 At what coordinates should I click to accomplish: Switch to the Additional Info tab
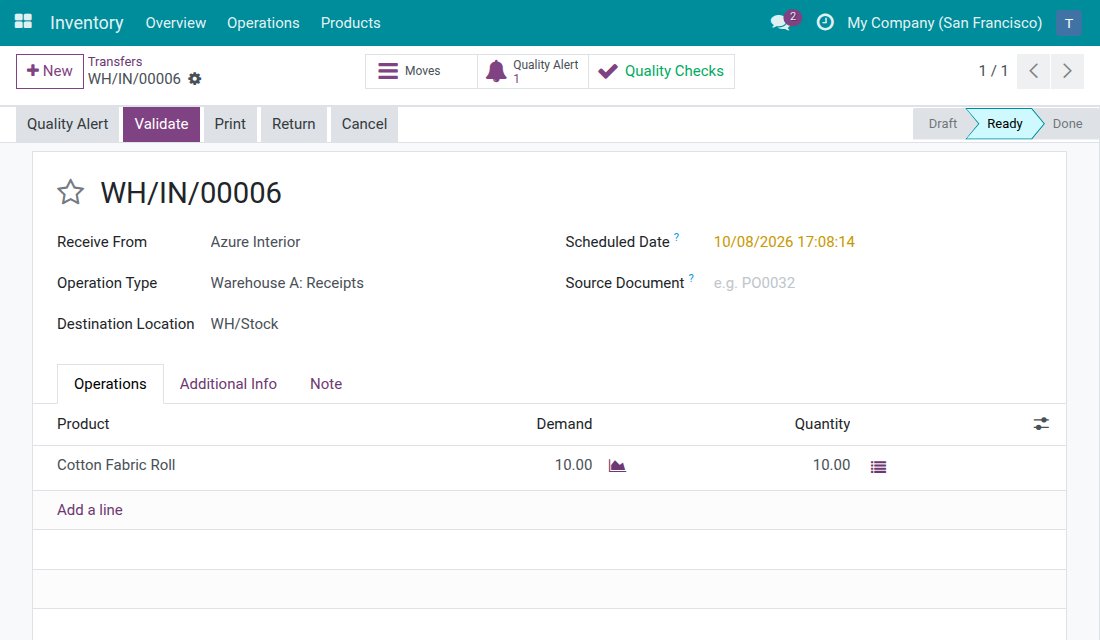pos(228,384)
